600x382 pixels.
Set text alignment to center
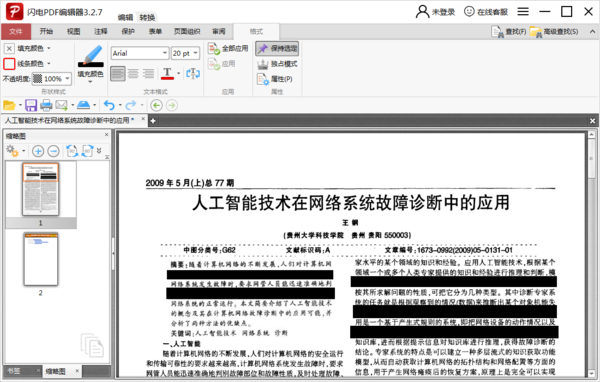click(133, 73)
